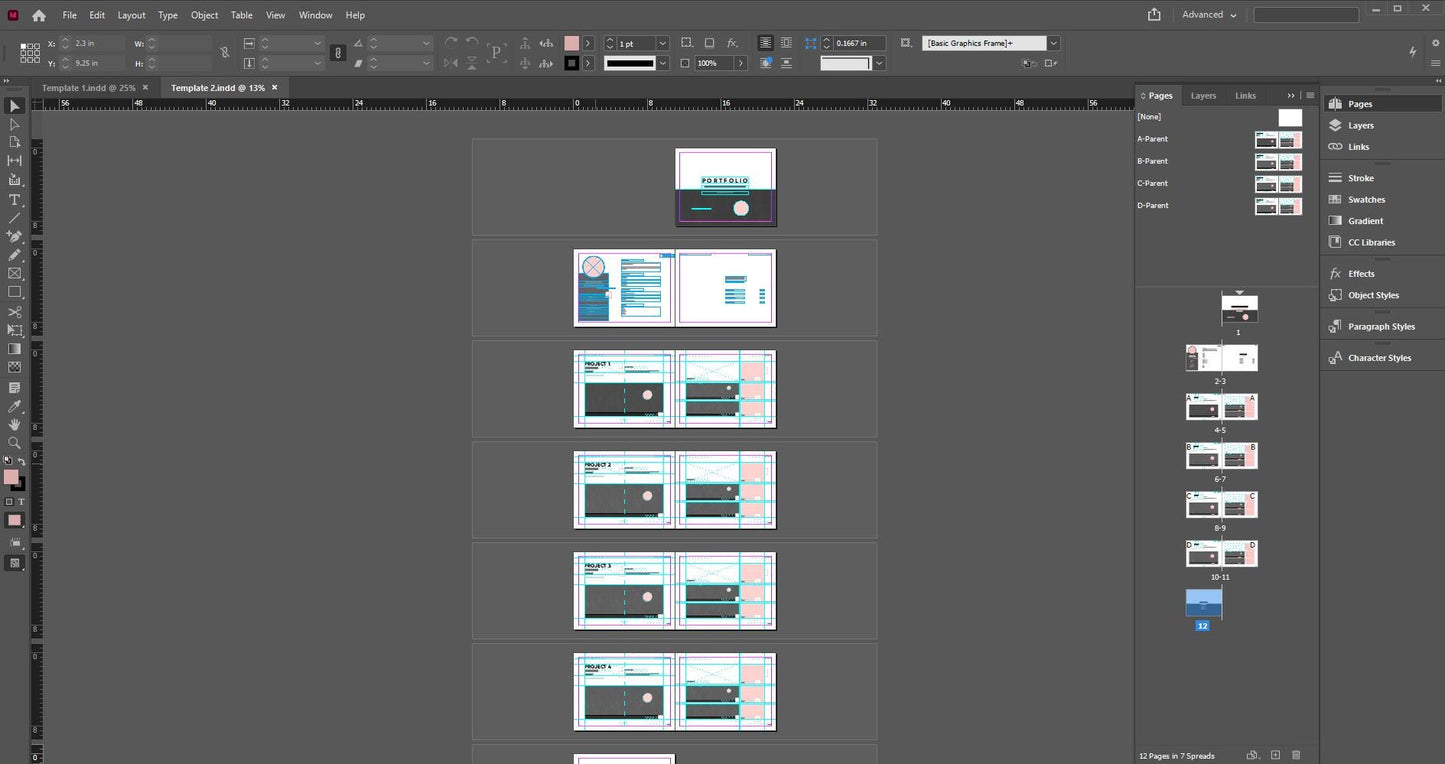Open the Advanced workspace dropdown

[x=1209, y=15]
